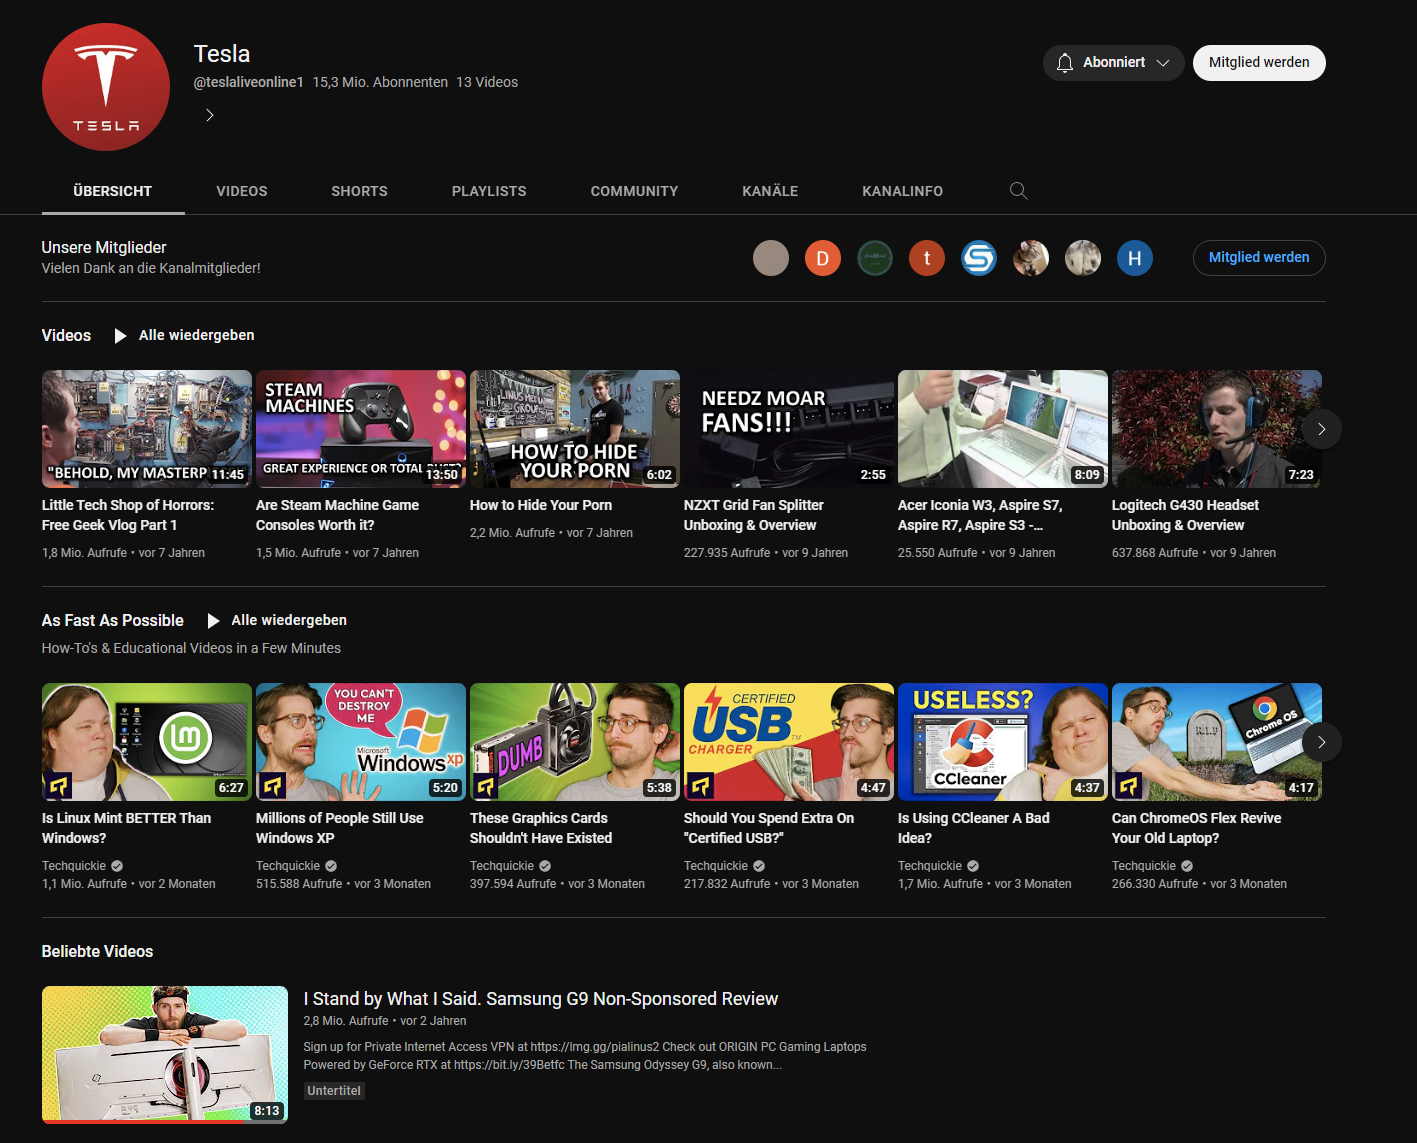Open 'Beliebte Videos' section heading
The width and height of the screenshot is (1417, 1143).
(x=97, y=952)
